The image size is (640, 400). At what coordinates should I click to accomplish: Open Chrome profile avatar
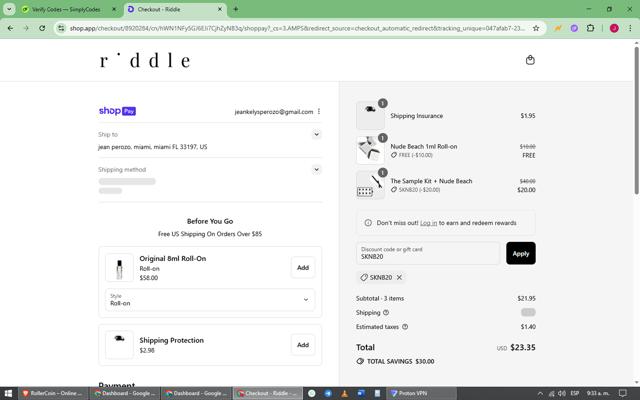coord(614,28)
